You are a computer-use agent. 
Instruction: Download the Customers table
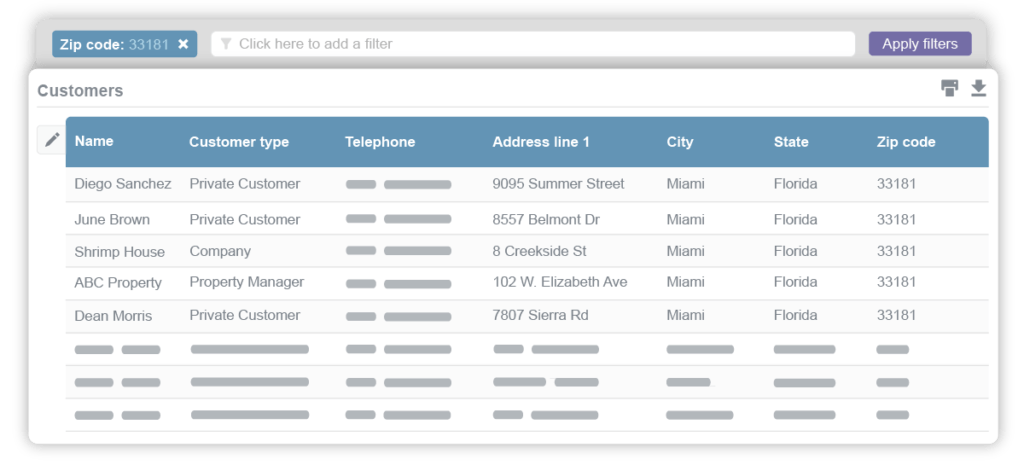point(978,88)
